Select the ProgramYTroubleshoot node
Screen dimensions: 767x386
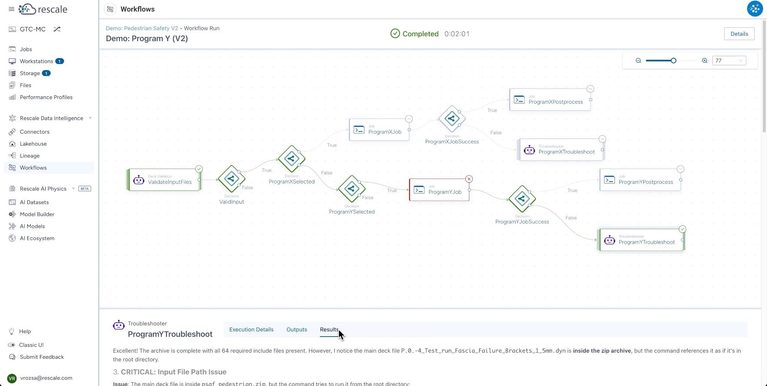(x=641, y=240)
